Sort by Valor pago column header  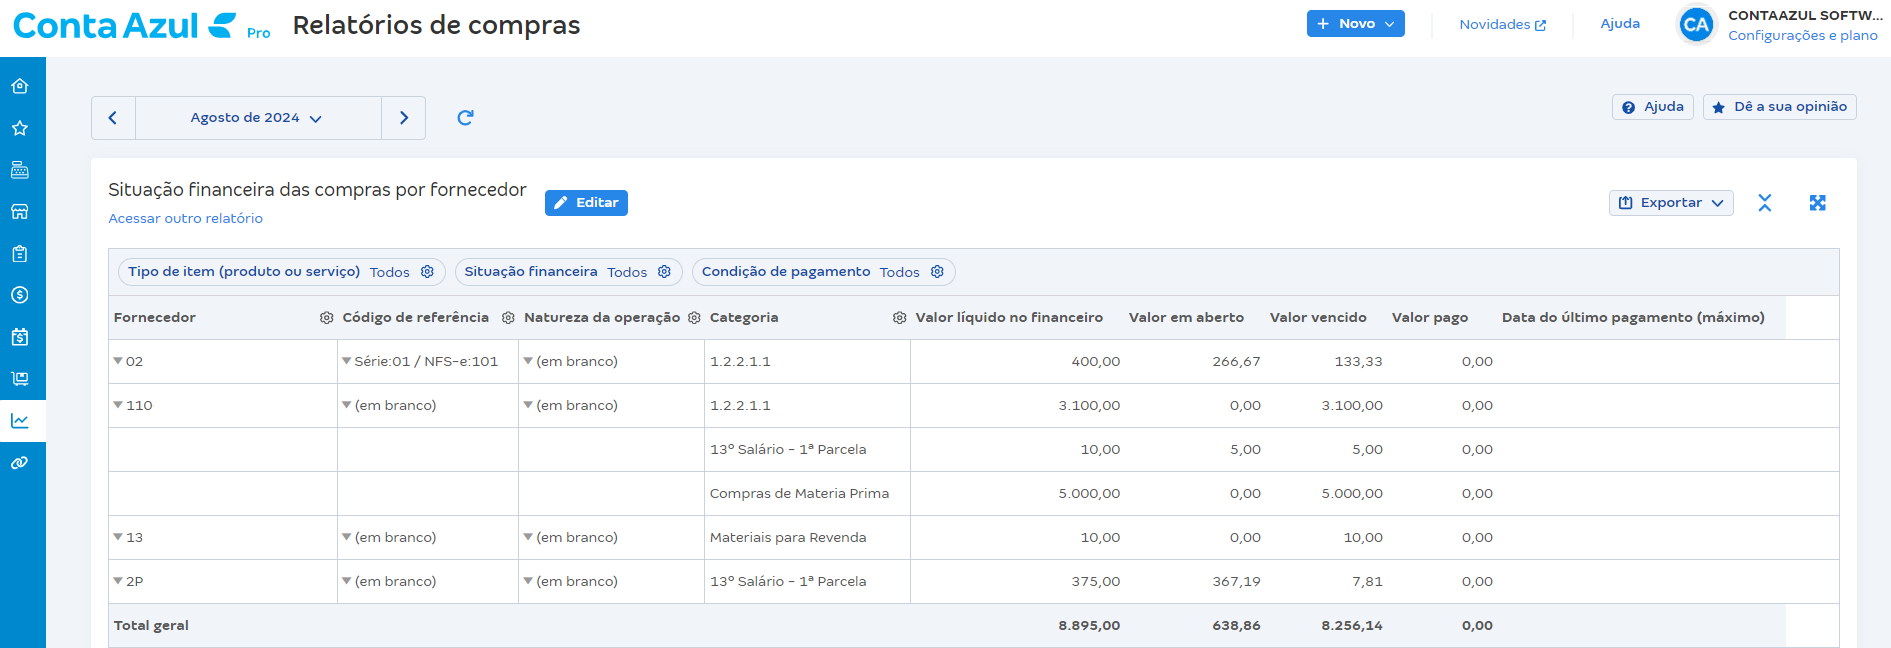1430,318
